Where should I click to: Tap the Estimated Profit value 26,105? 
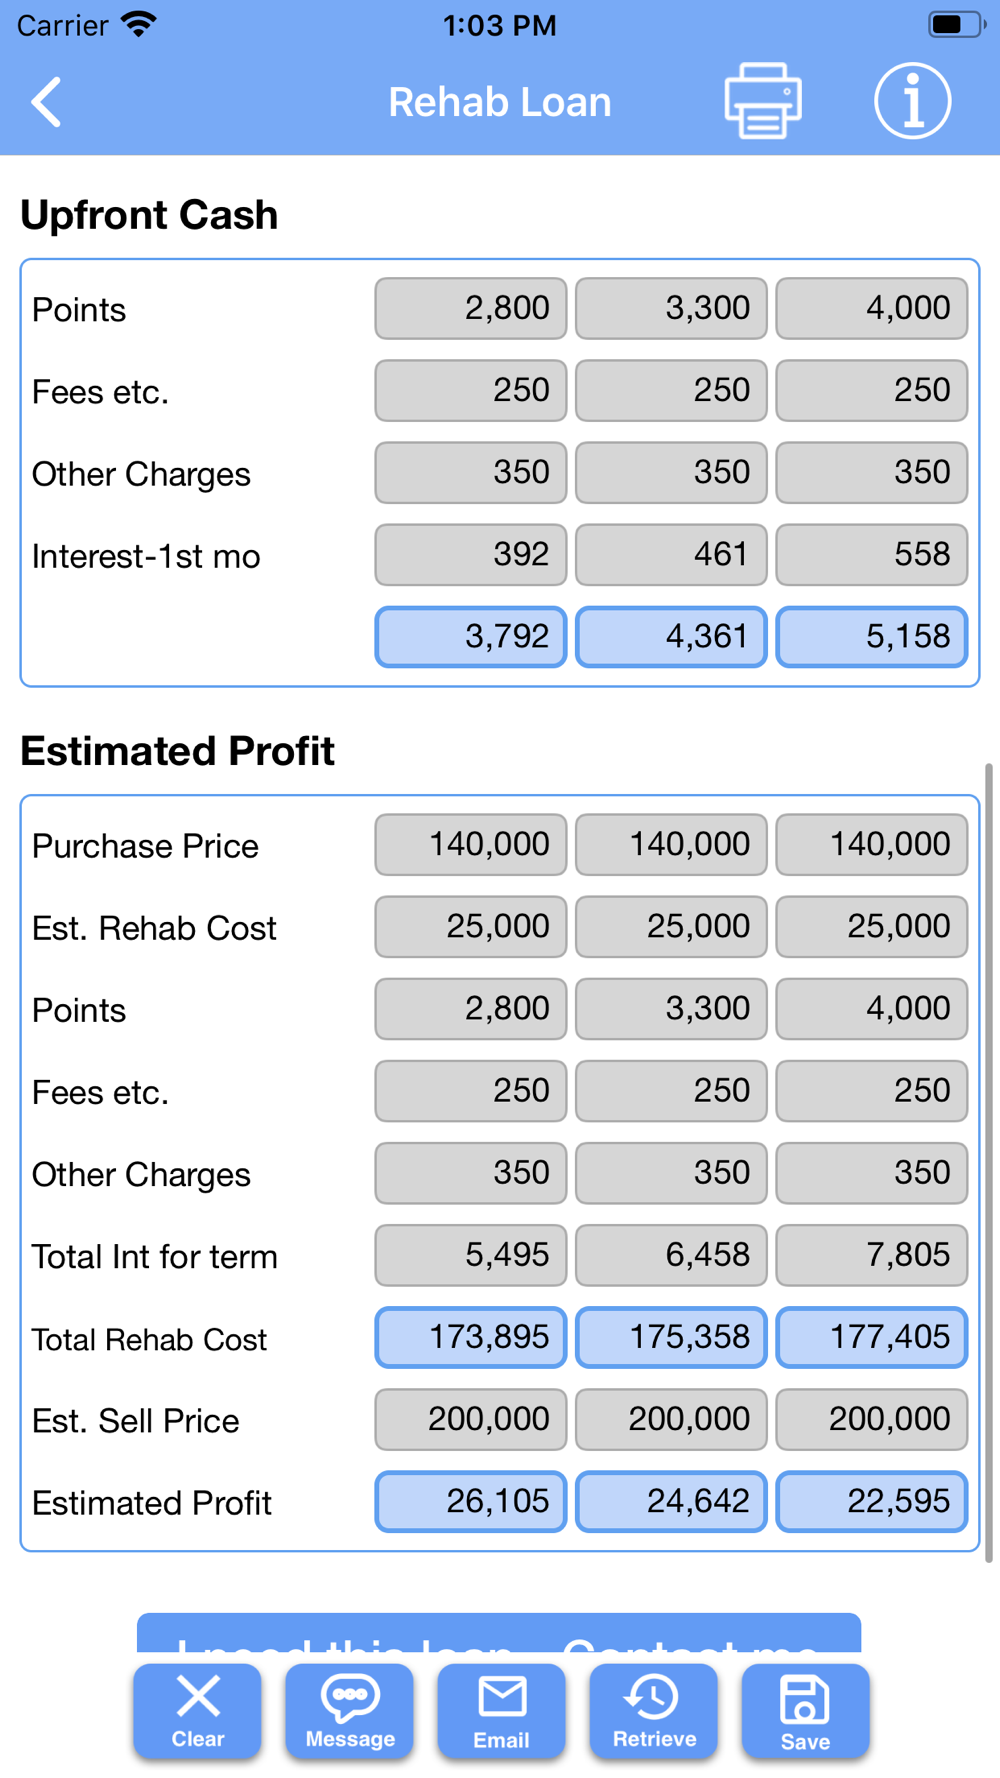click(471, 1501)
